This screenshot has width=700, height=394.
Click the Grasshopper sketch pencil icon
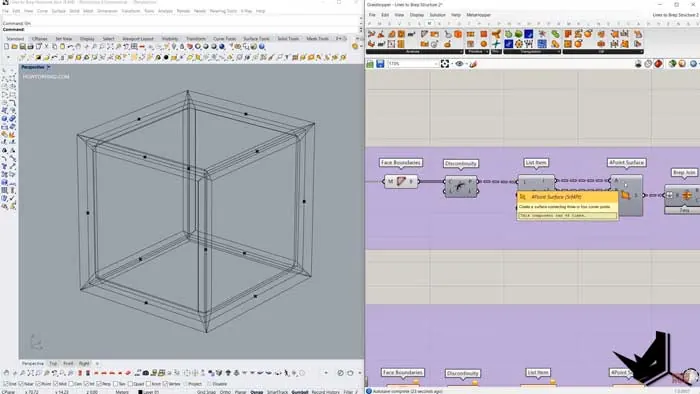click(473, 64)
